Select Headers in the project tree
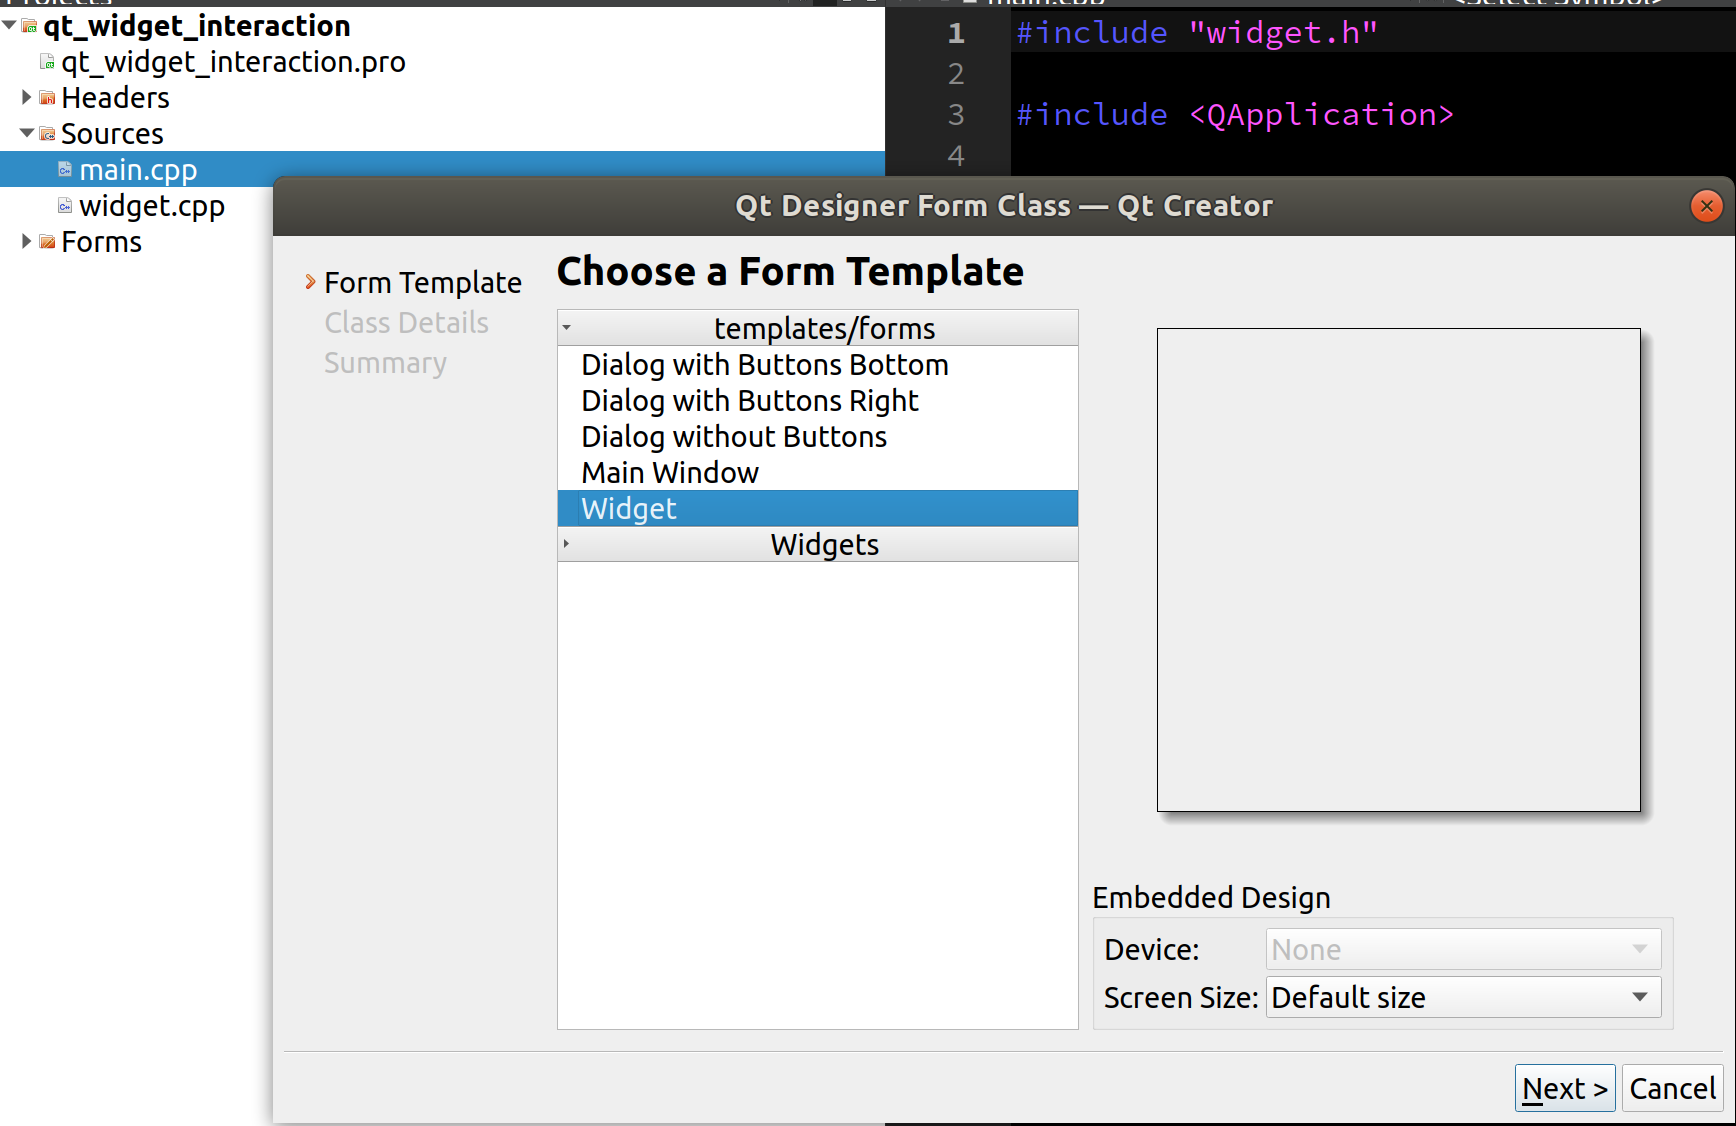The image size is (1736, 1126). coord(115,98)
